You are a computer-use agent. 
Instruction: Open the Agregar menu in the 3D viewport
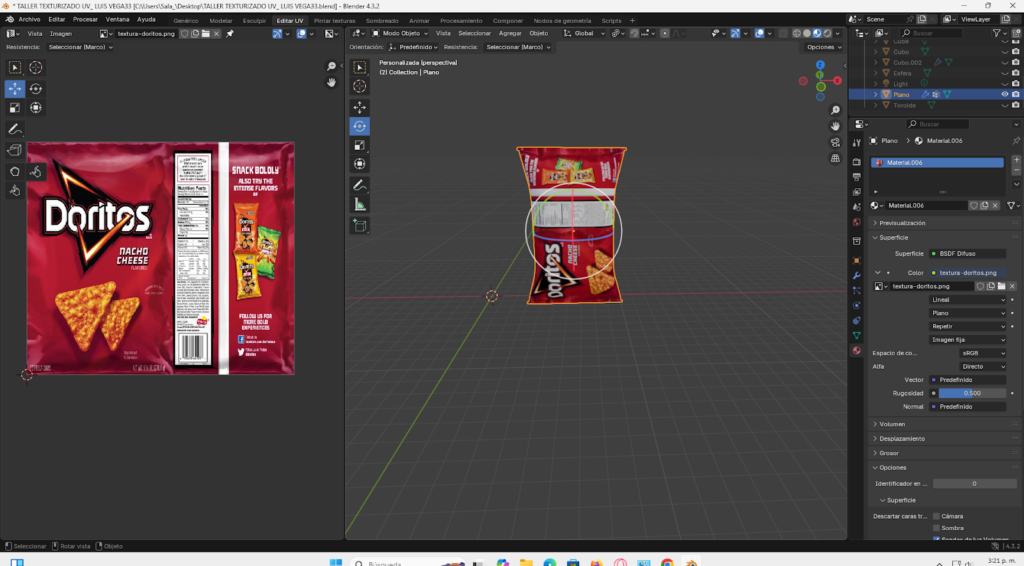(510, 33)
